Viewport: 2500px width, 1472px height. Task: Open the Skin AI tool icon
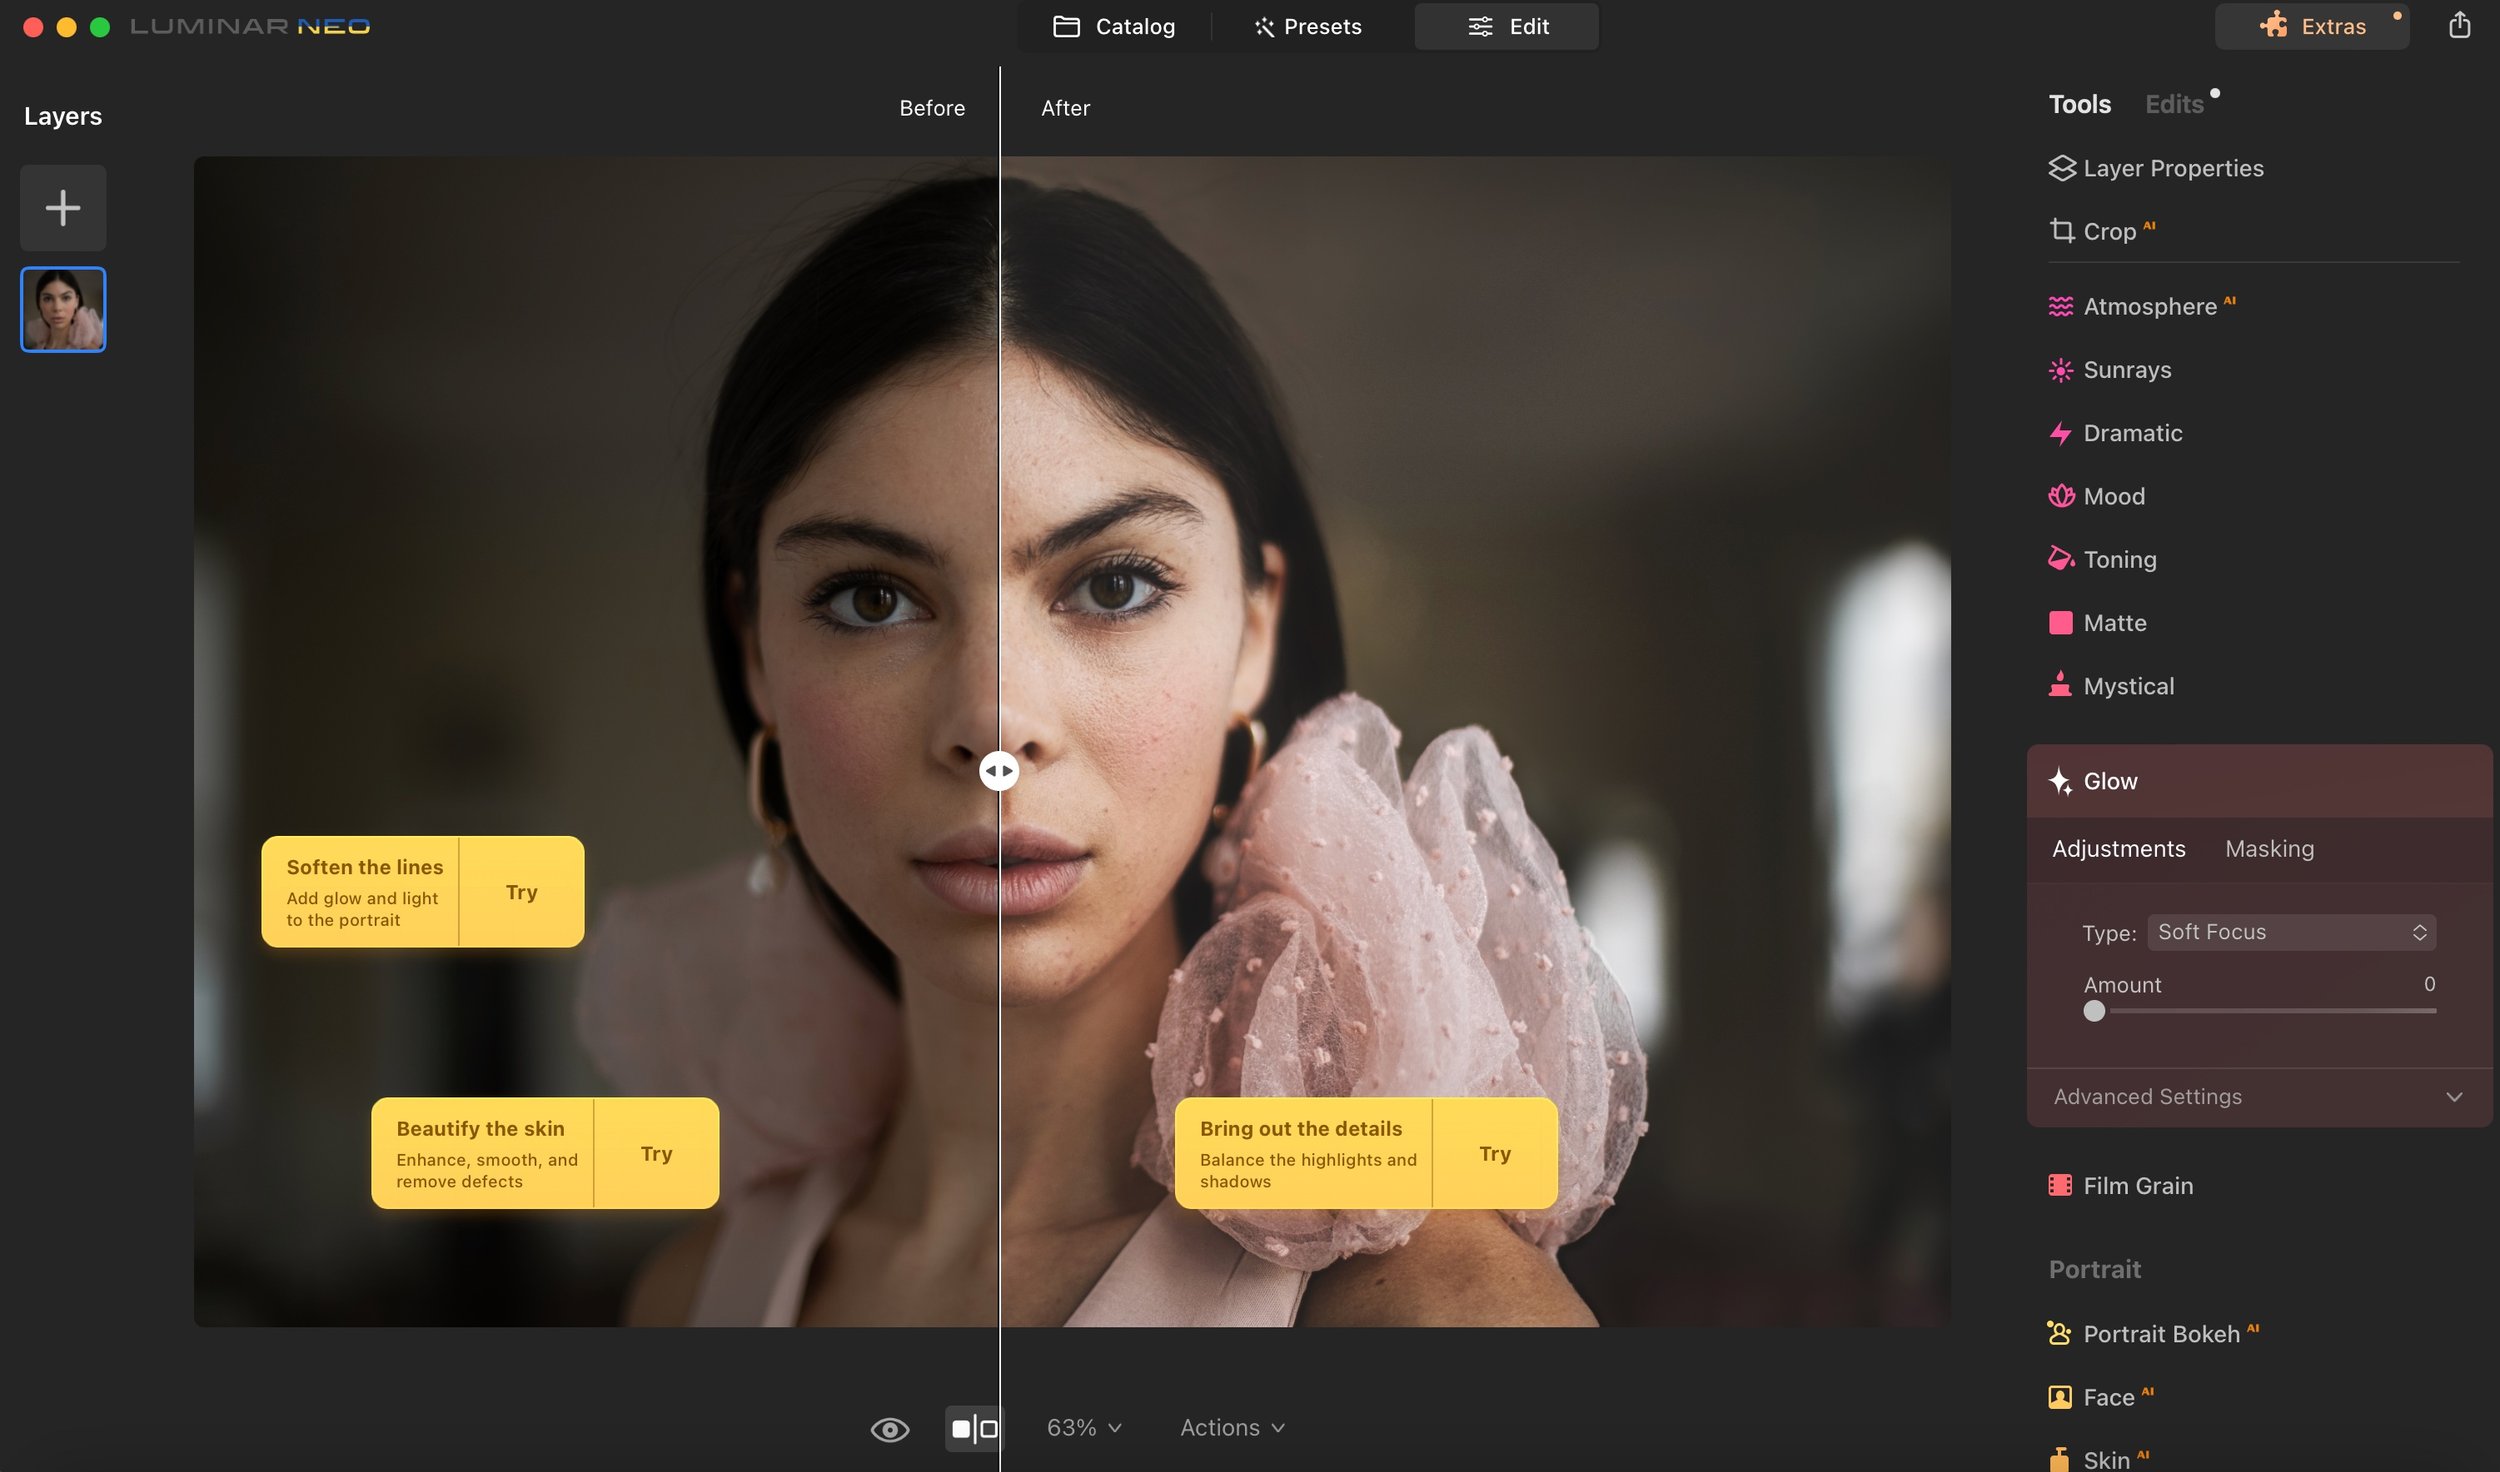[x=2059, y=1459]
